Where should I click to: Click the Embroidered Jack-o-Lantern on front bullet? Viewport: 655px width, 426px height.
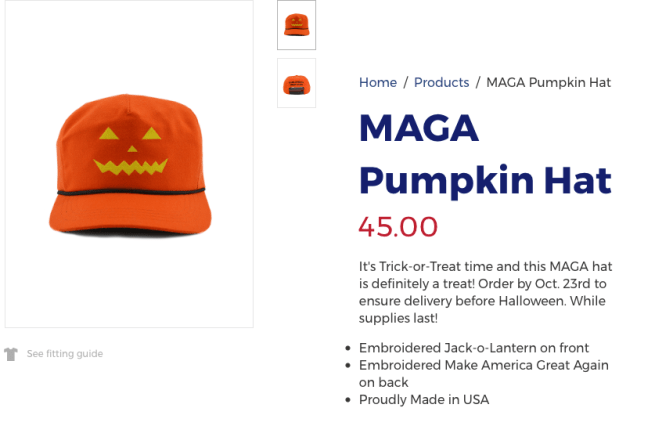tap(473, 348)
